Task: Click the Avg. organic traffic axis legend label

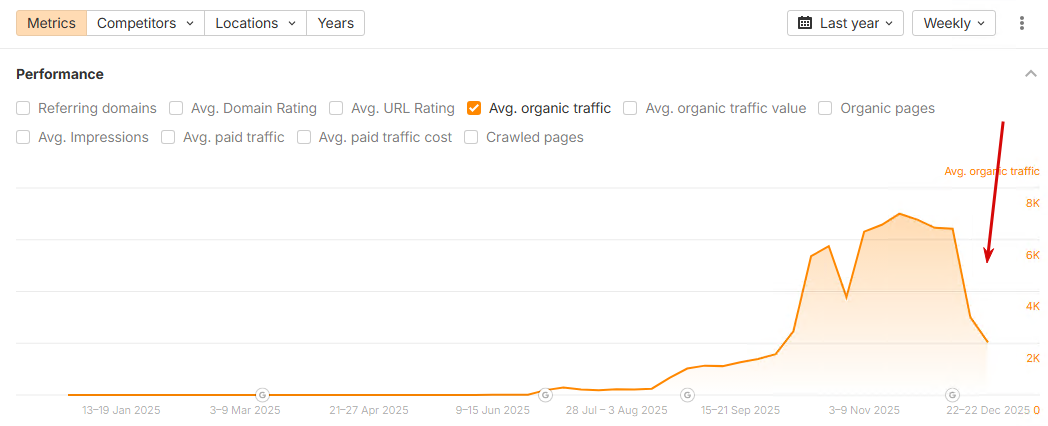Action: click(x=991, y=172)
